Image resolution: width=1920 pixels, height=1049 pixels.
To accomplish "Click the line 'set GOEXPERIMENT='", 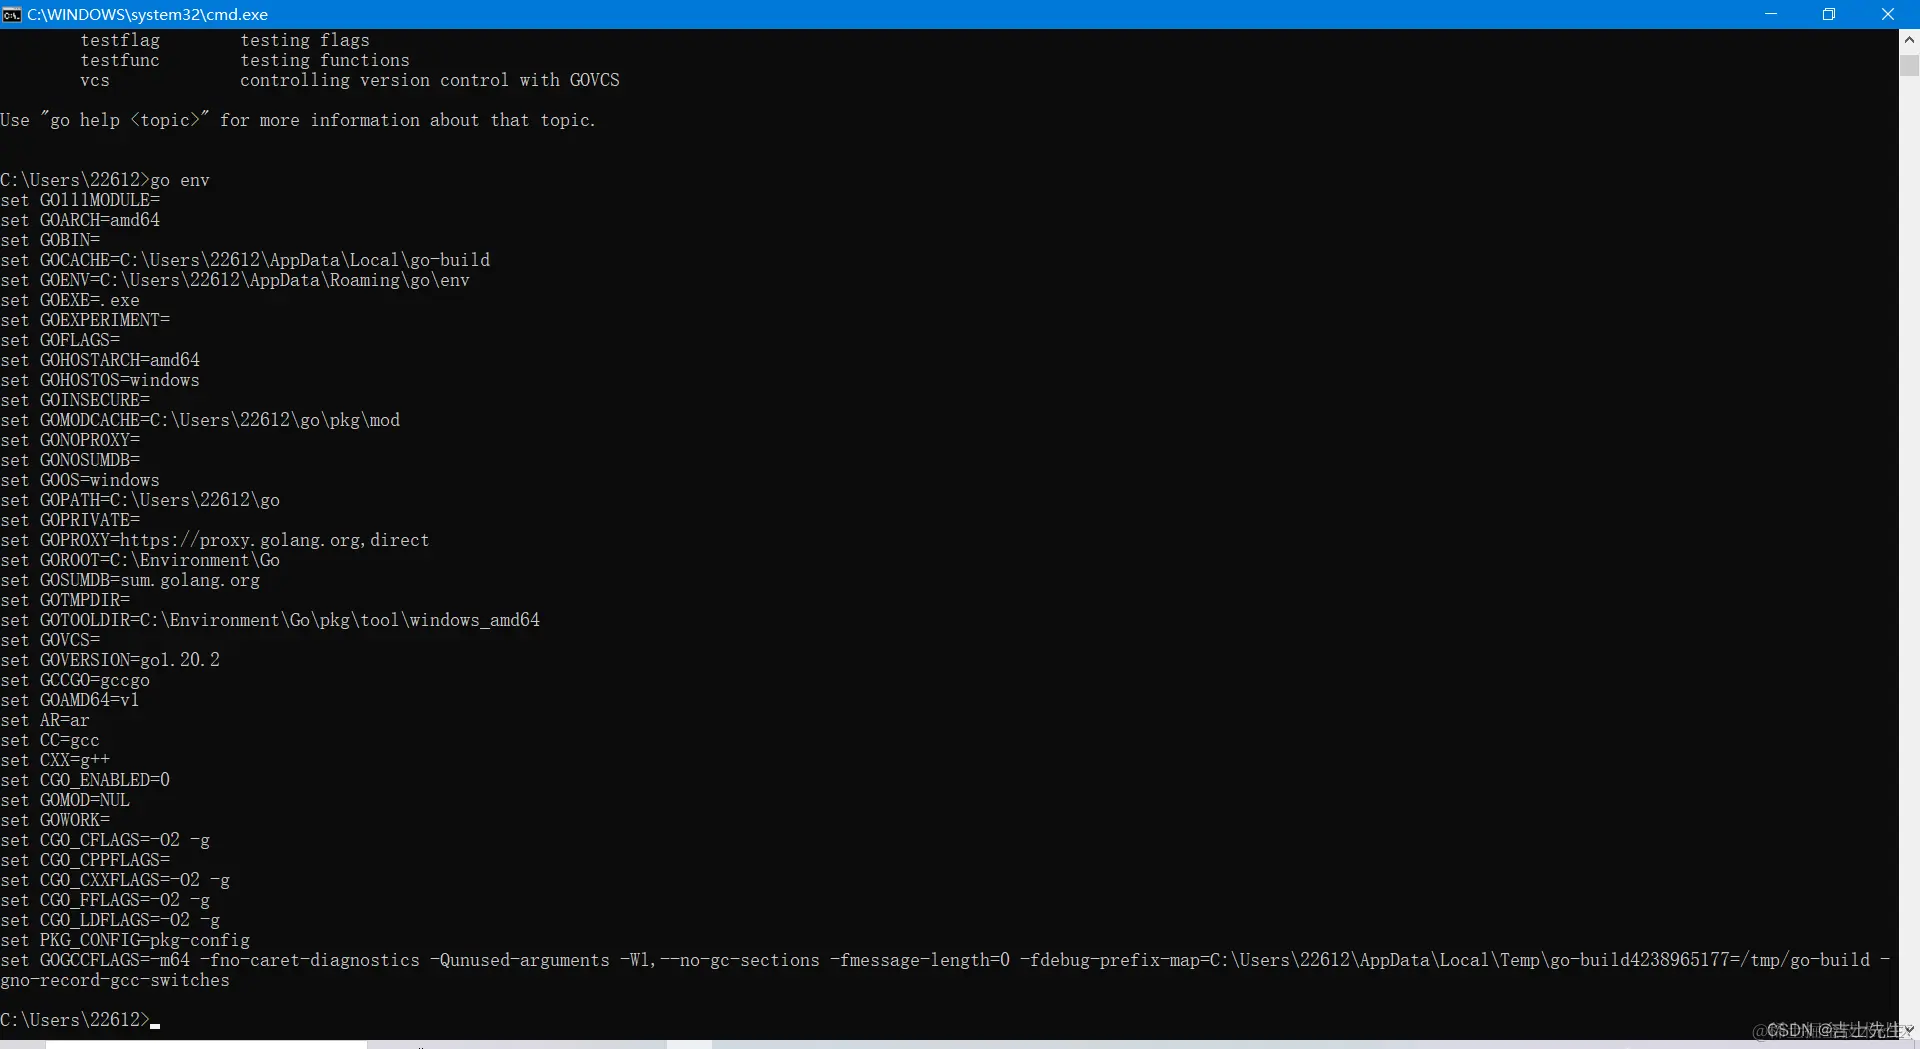I will coord(85,320).
